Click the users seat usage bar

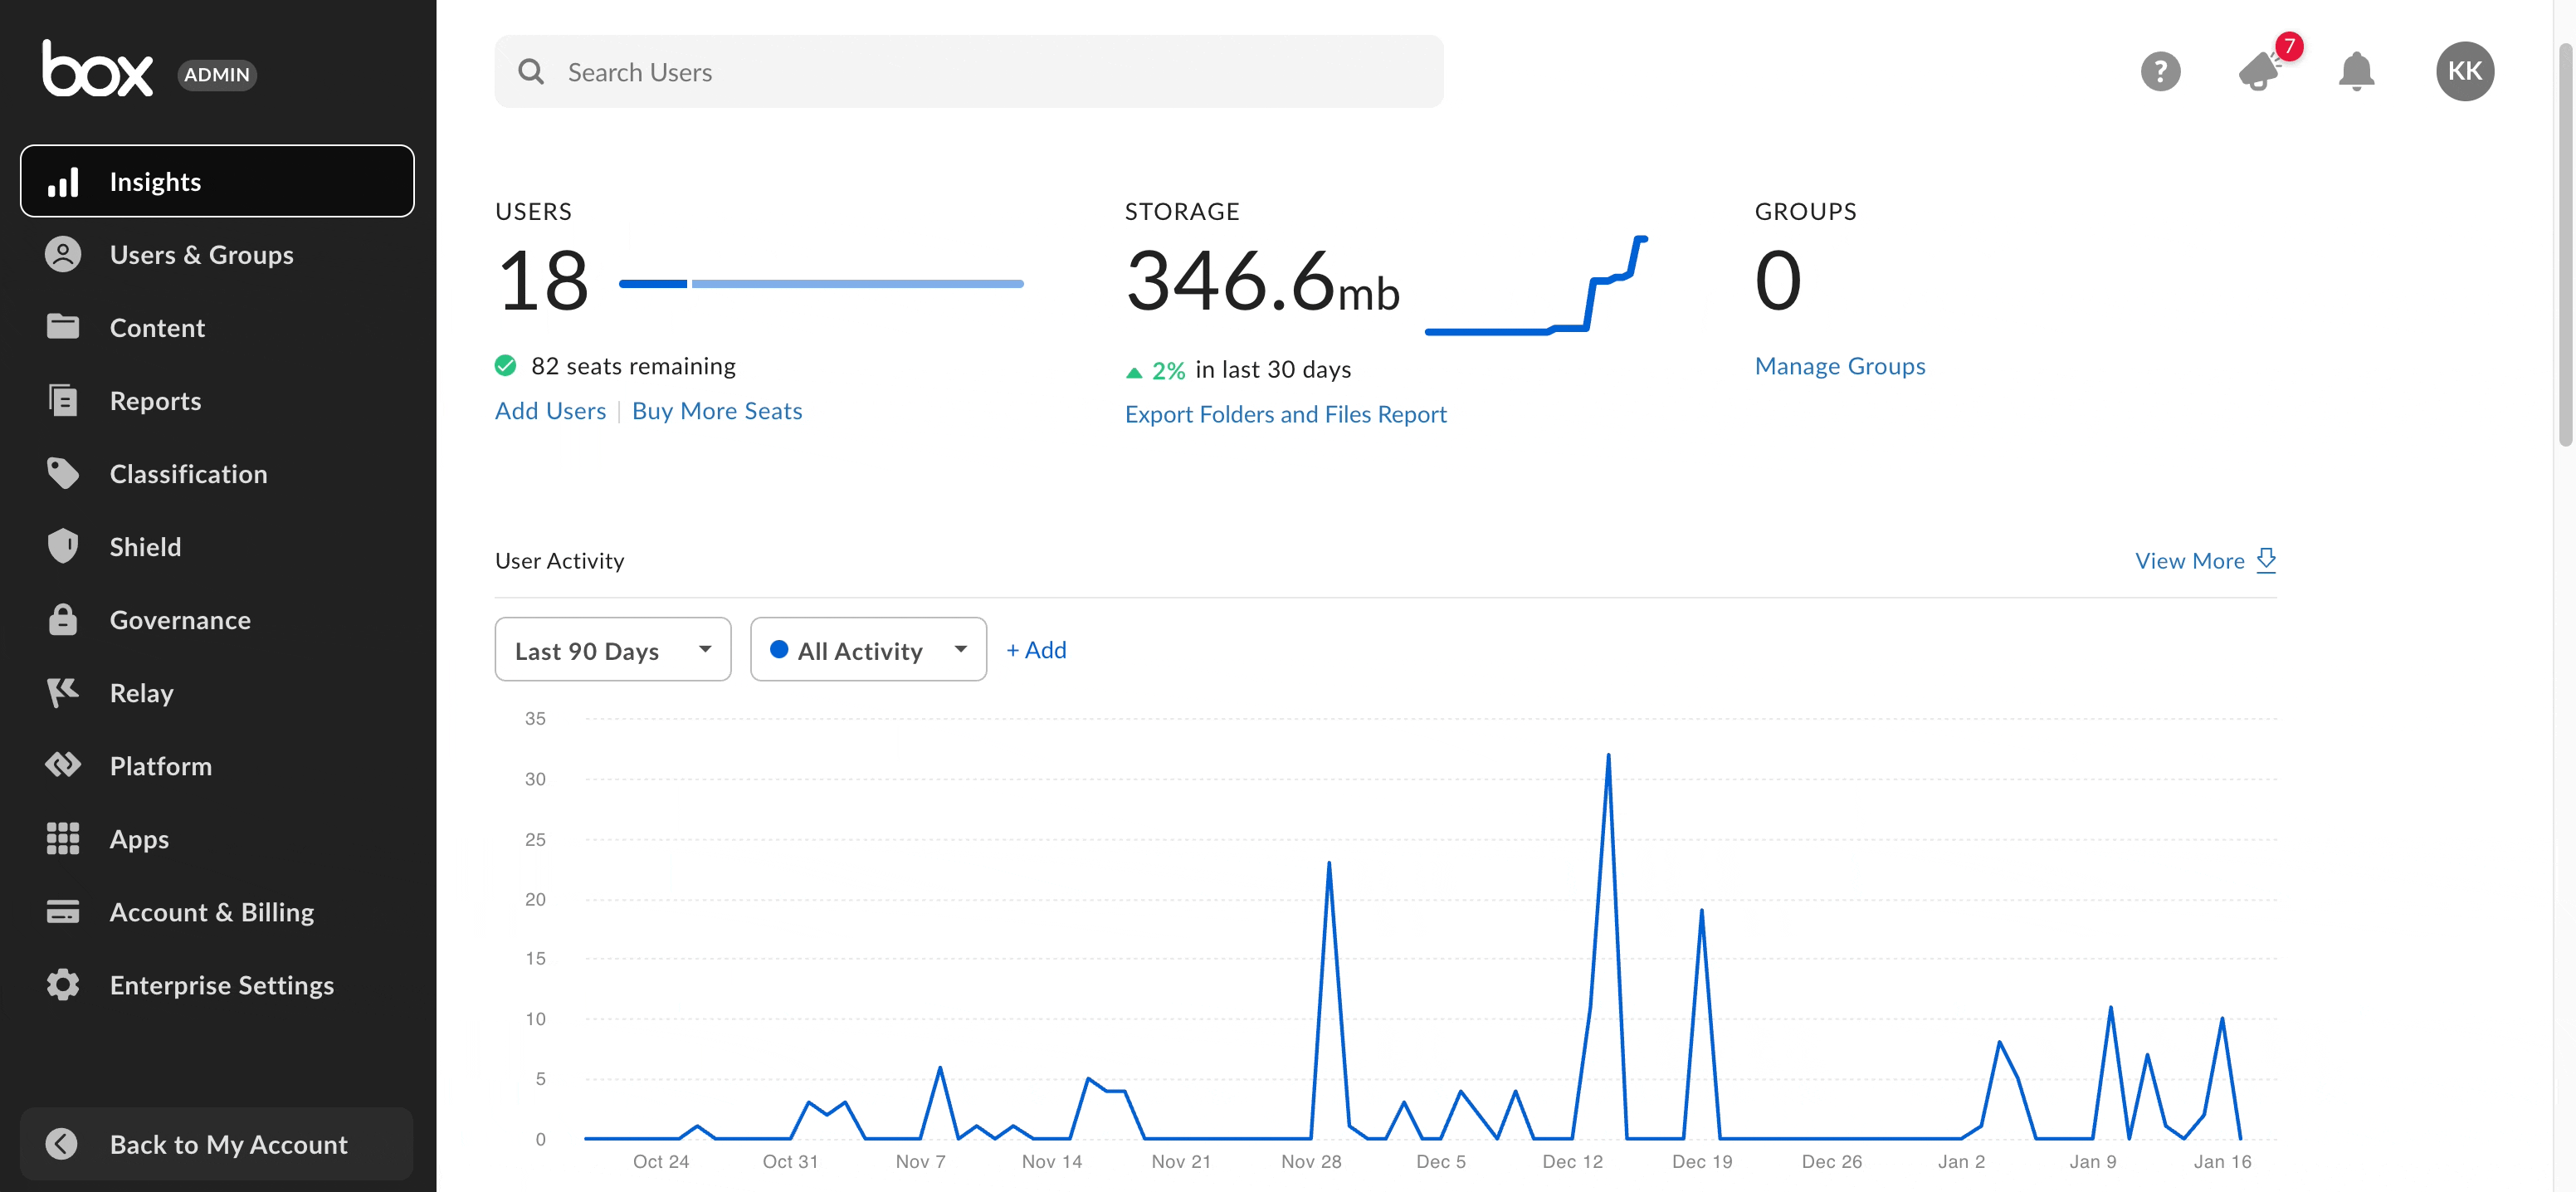click(x=820, y=284)
